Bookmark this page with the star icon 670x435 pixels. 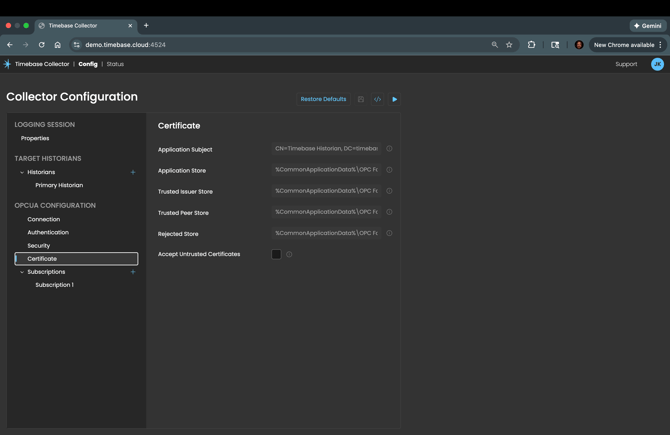click(x=509, y=45)
